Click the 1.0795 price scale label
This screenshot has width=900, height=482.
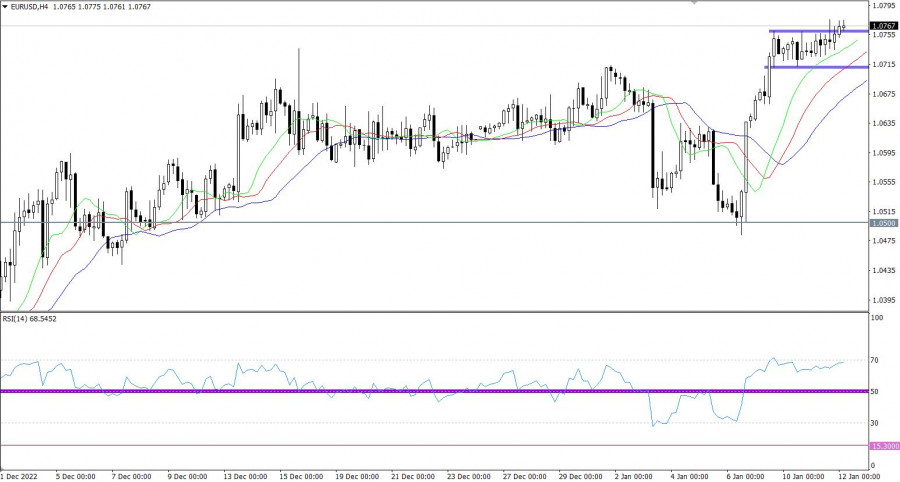click(883, 6)
